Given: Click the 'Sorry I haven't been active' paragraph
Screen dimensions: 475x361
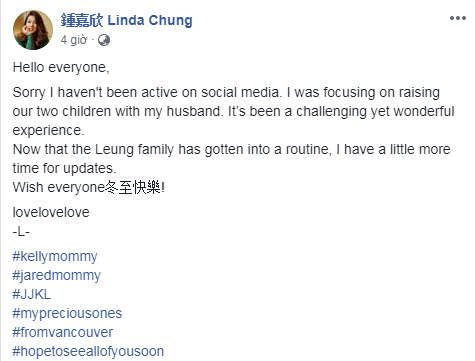Looking at the screenshot, I should (x=233, y=111).
